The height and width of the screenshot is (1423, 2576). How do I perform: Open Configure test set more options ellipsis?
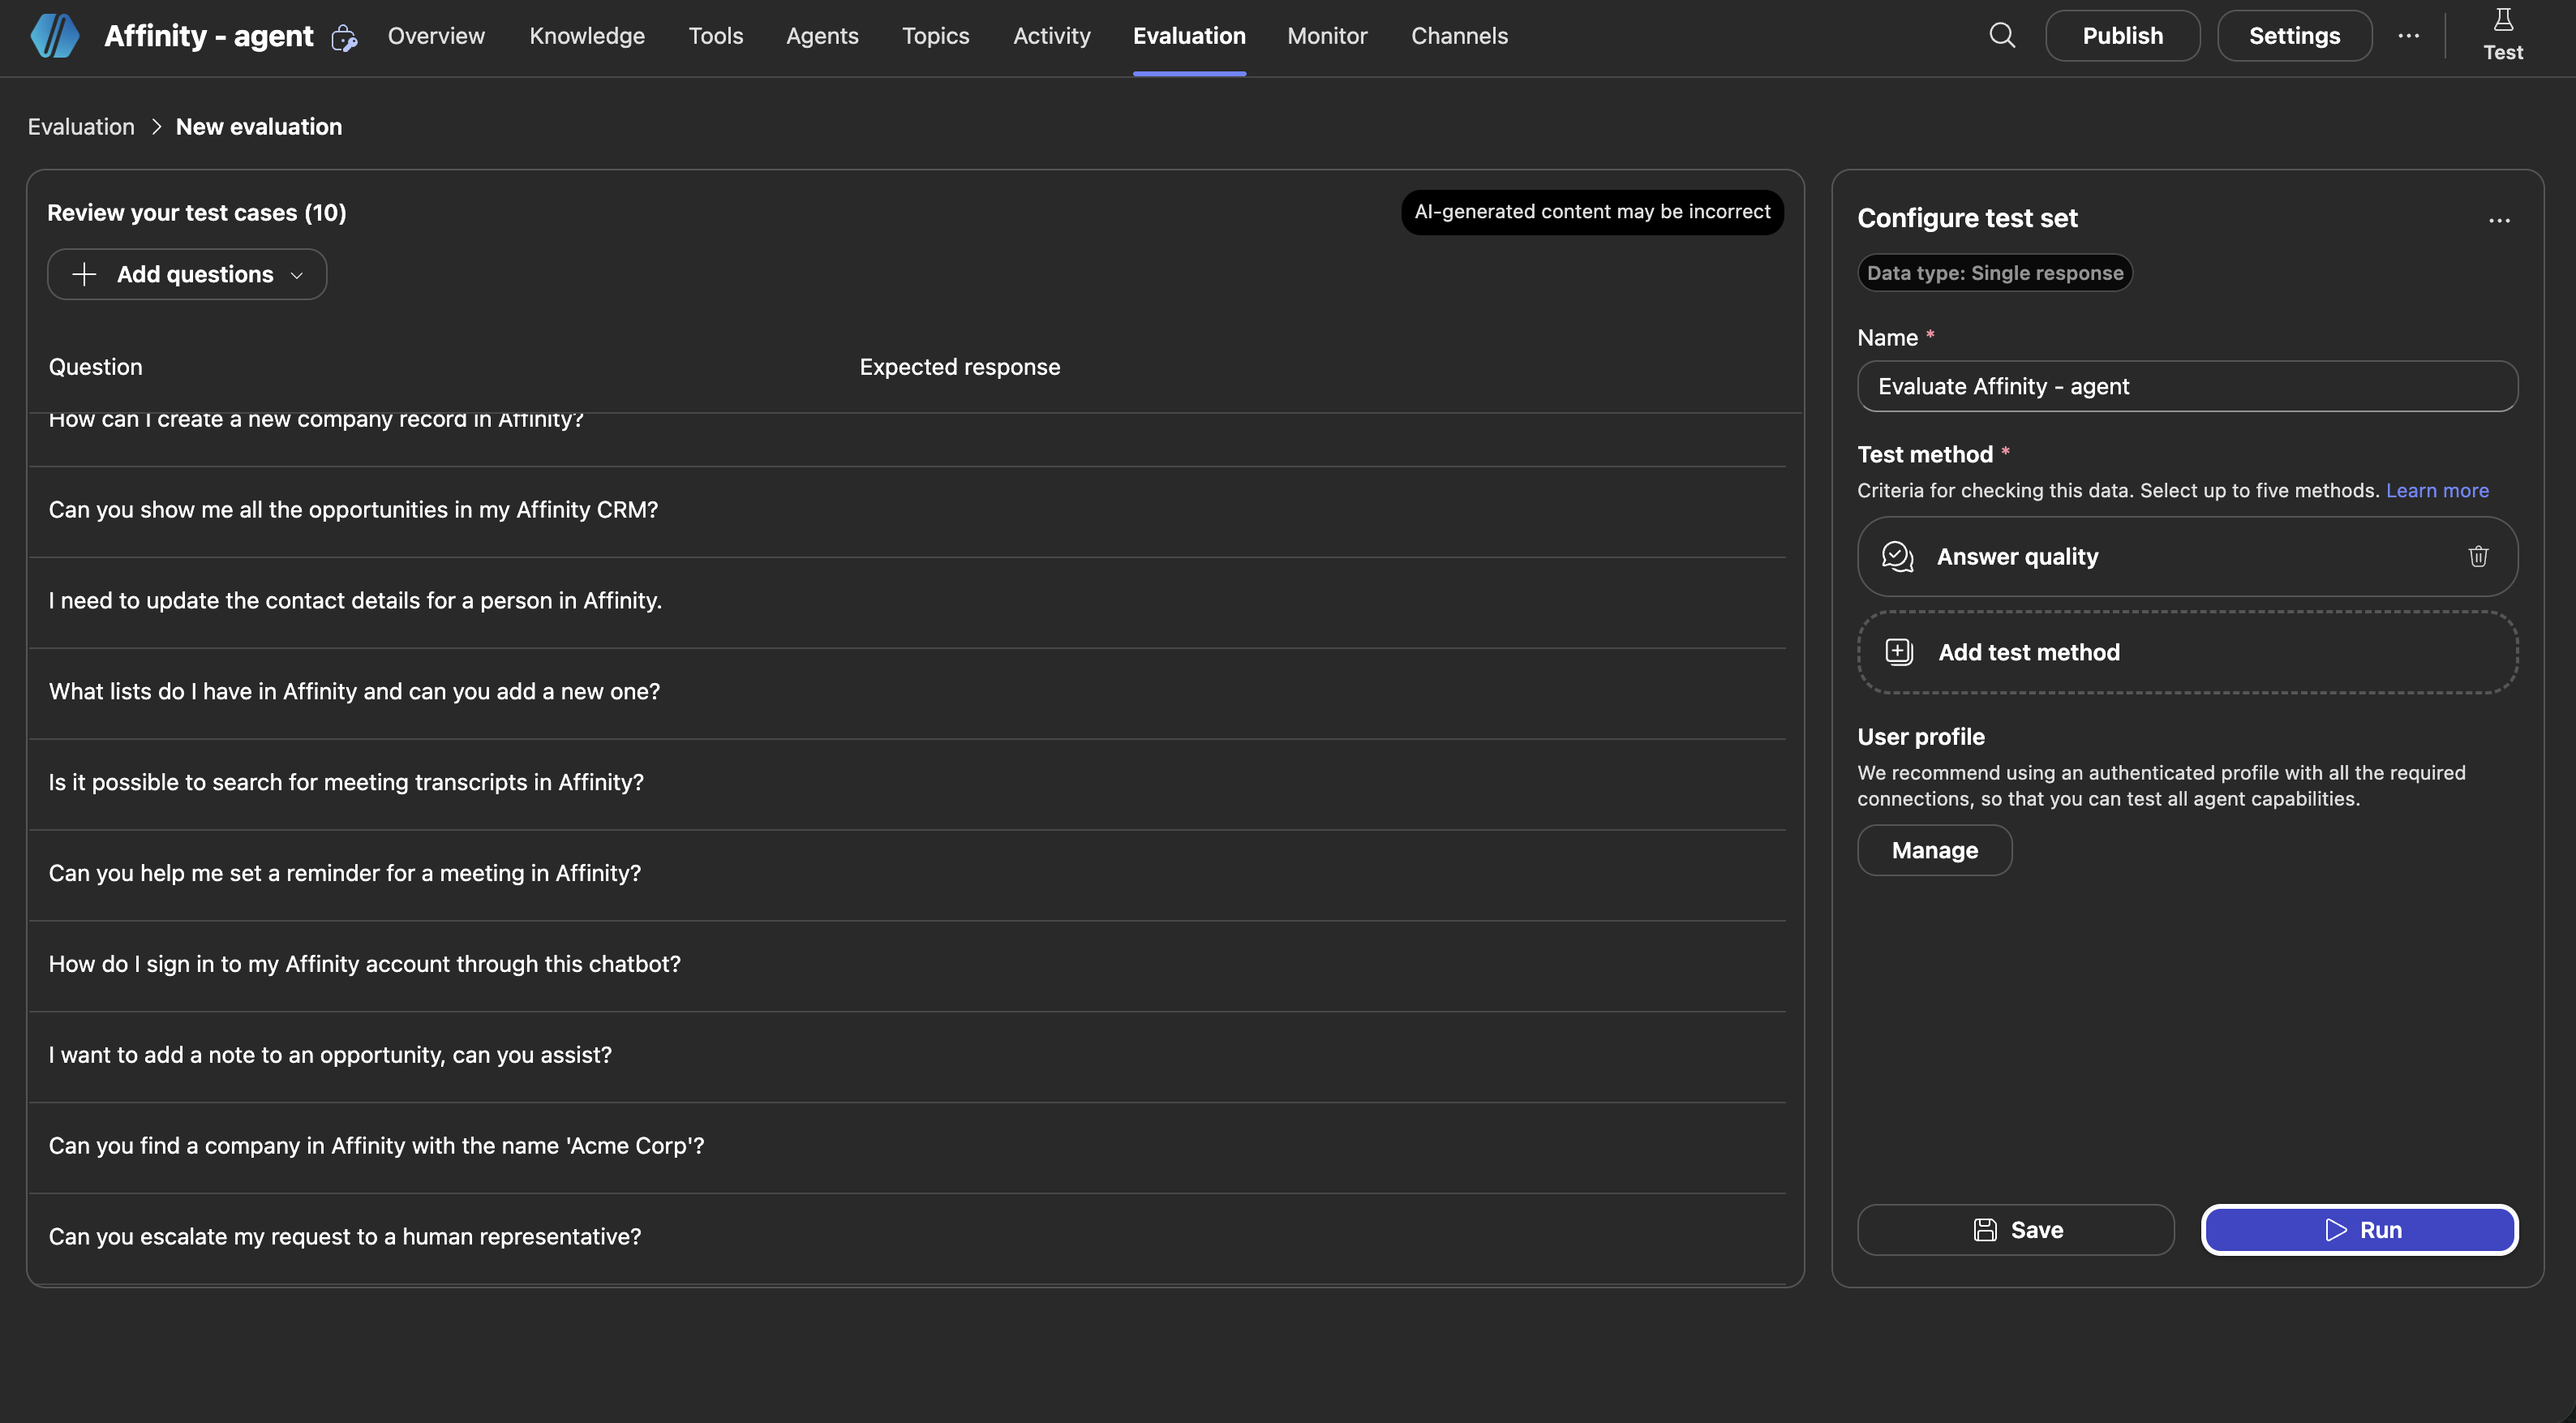point(2499,220)
